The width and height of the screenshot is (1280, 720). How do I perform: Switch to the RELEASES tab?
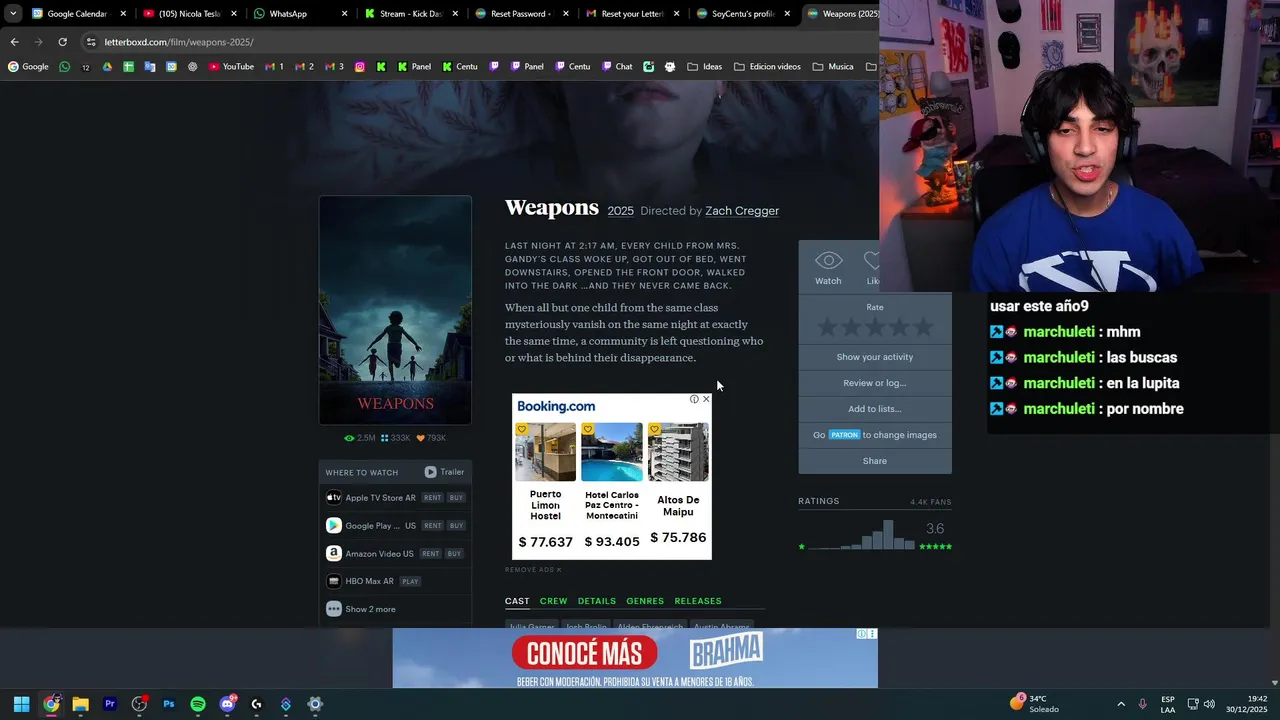(x=698, y=601)
